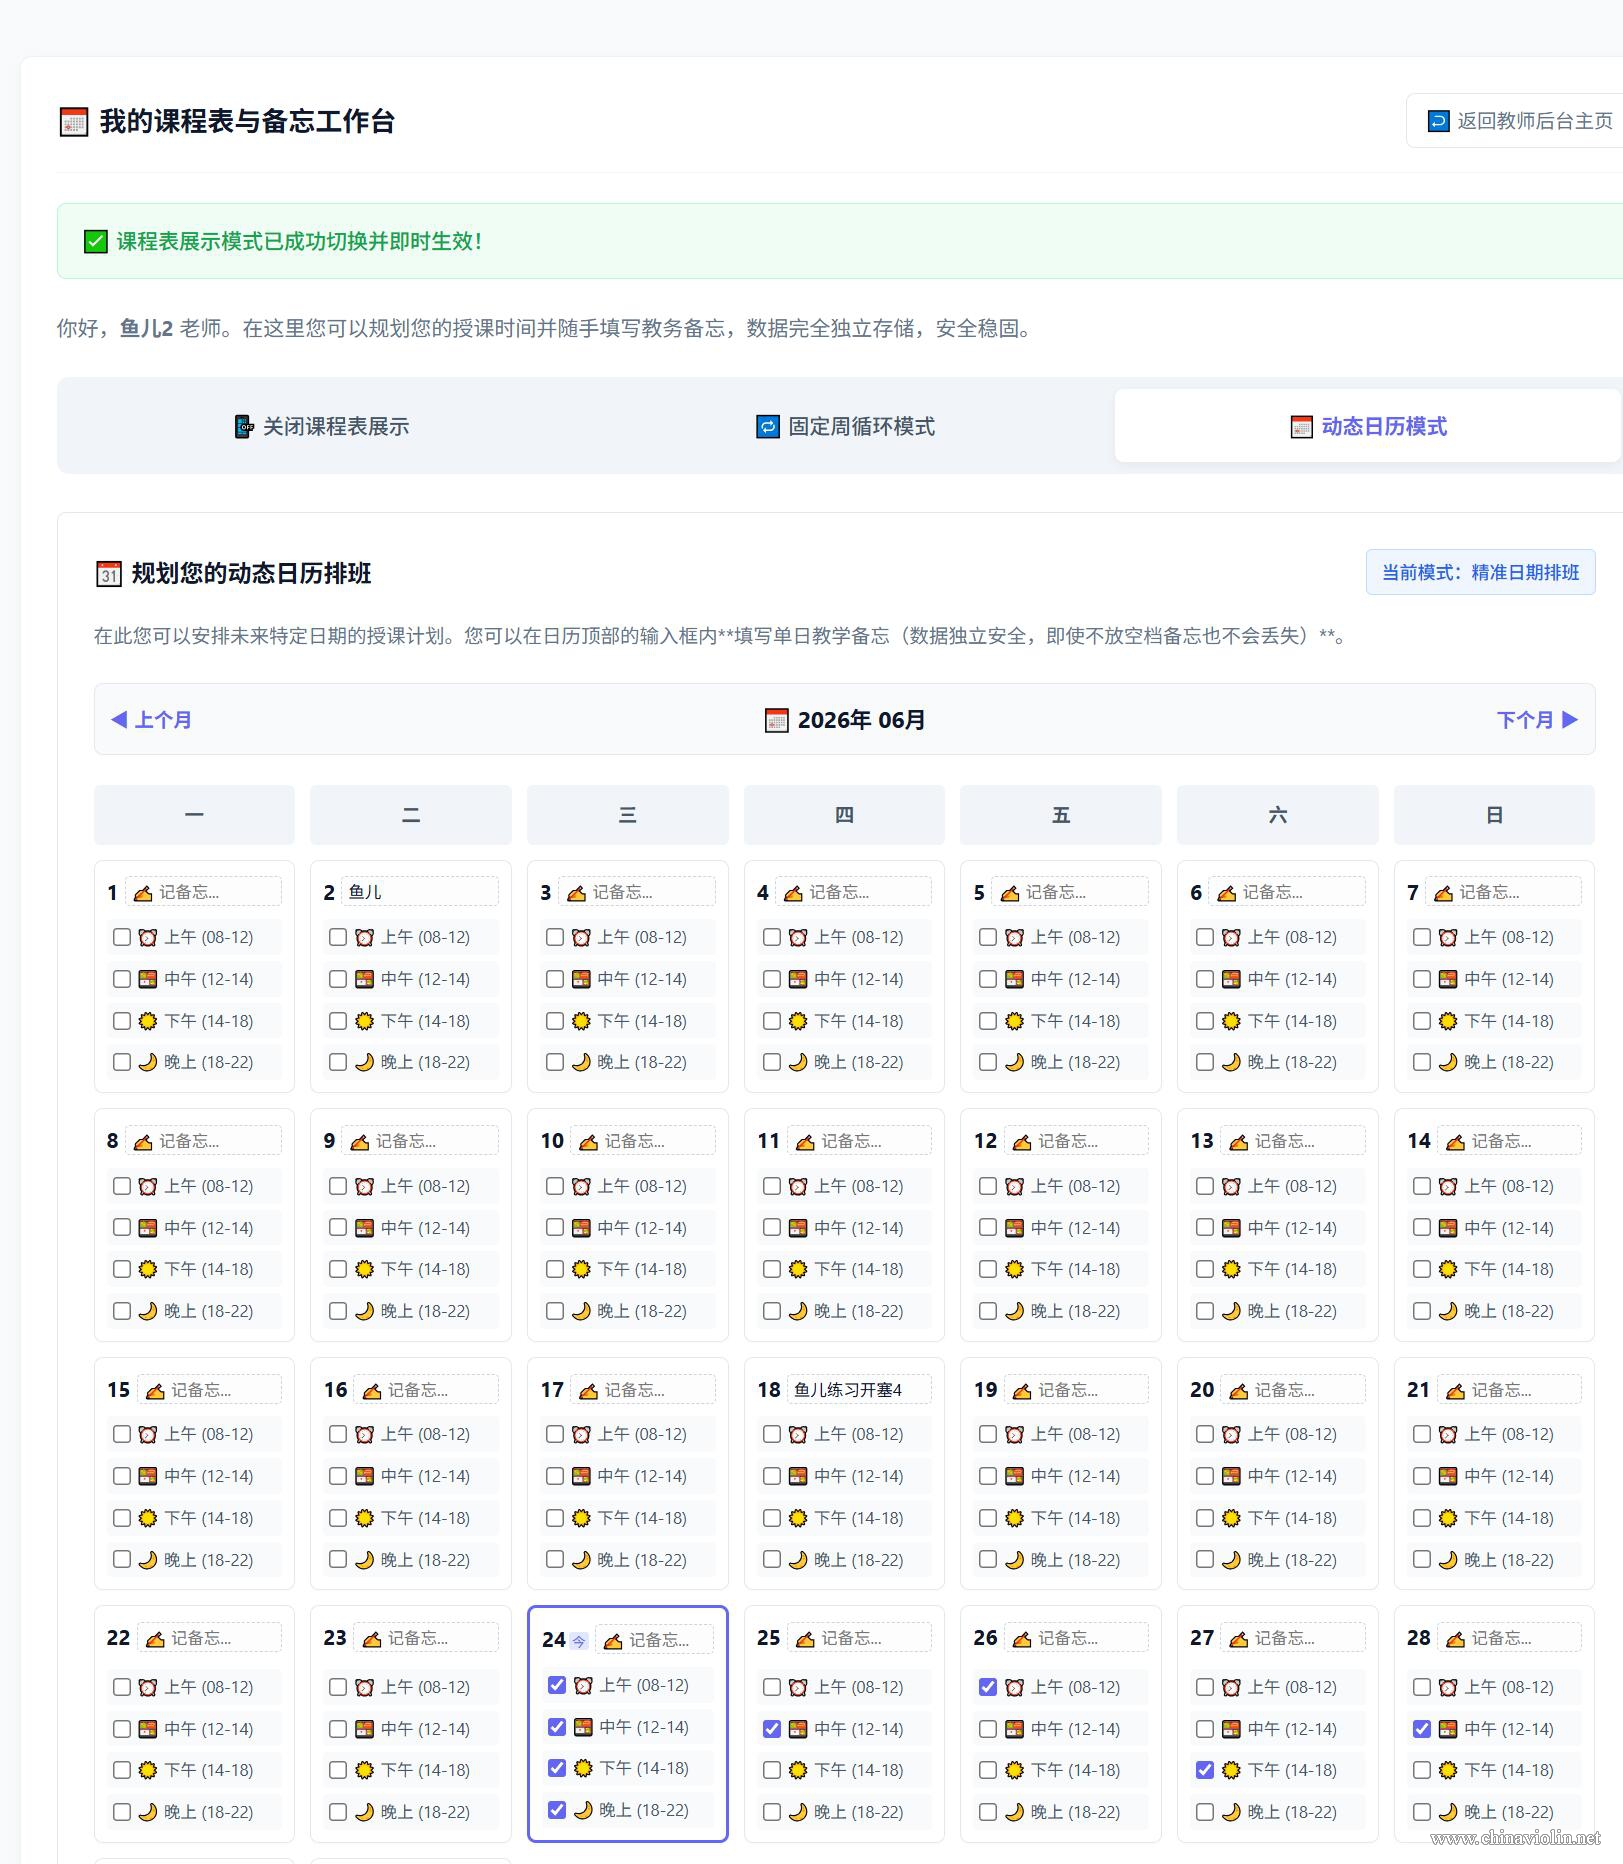The image size is (1623, 1864).
Task: Tick 上午 (08-12) on day 16
Action: click(x=338, y=1435)
